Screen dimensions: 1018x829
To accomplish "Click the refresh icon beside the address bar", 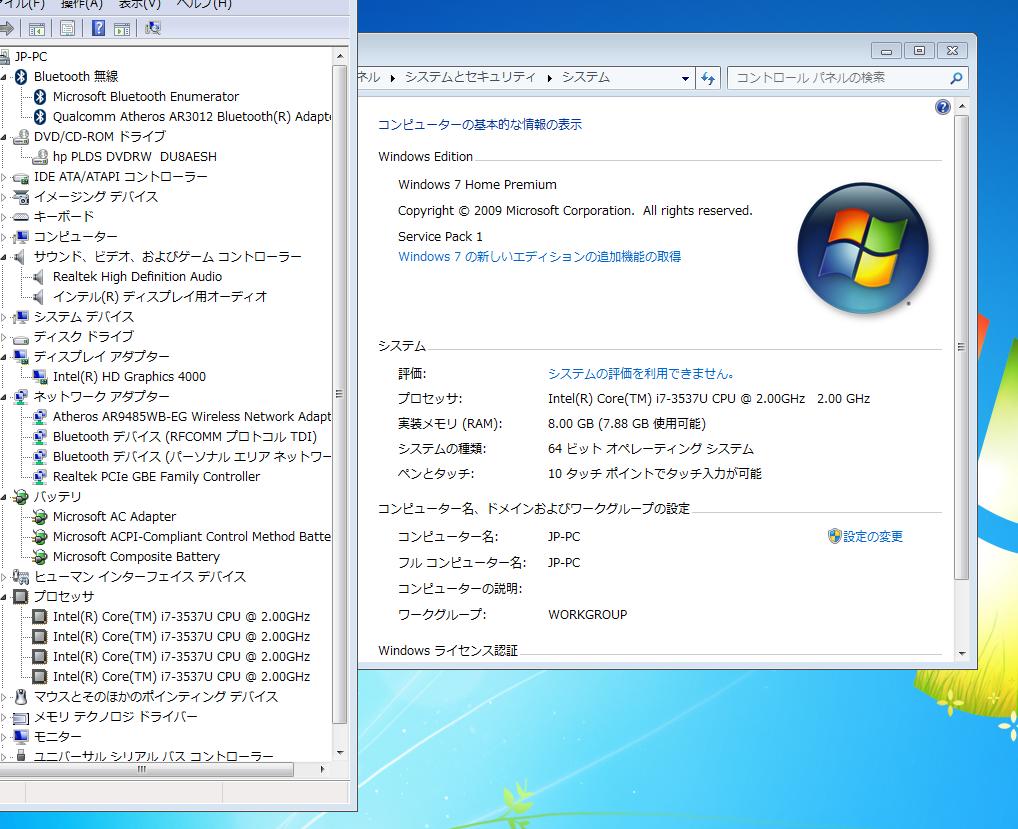I will 708,78.
